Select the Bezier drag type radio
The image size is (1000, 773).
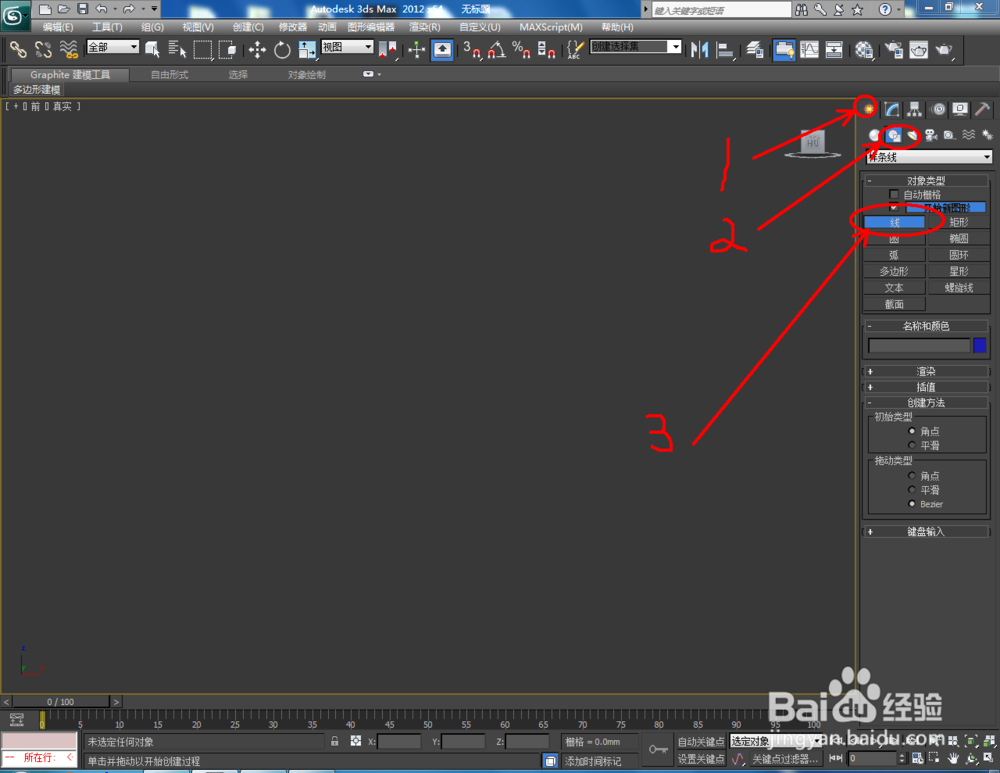[911, 504]
